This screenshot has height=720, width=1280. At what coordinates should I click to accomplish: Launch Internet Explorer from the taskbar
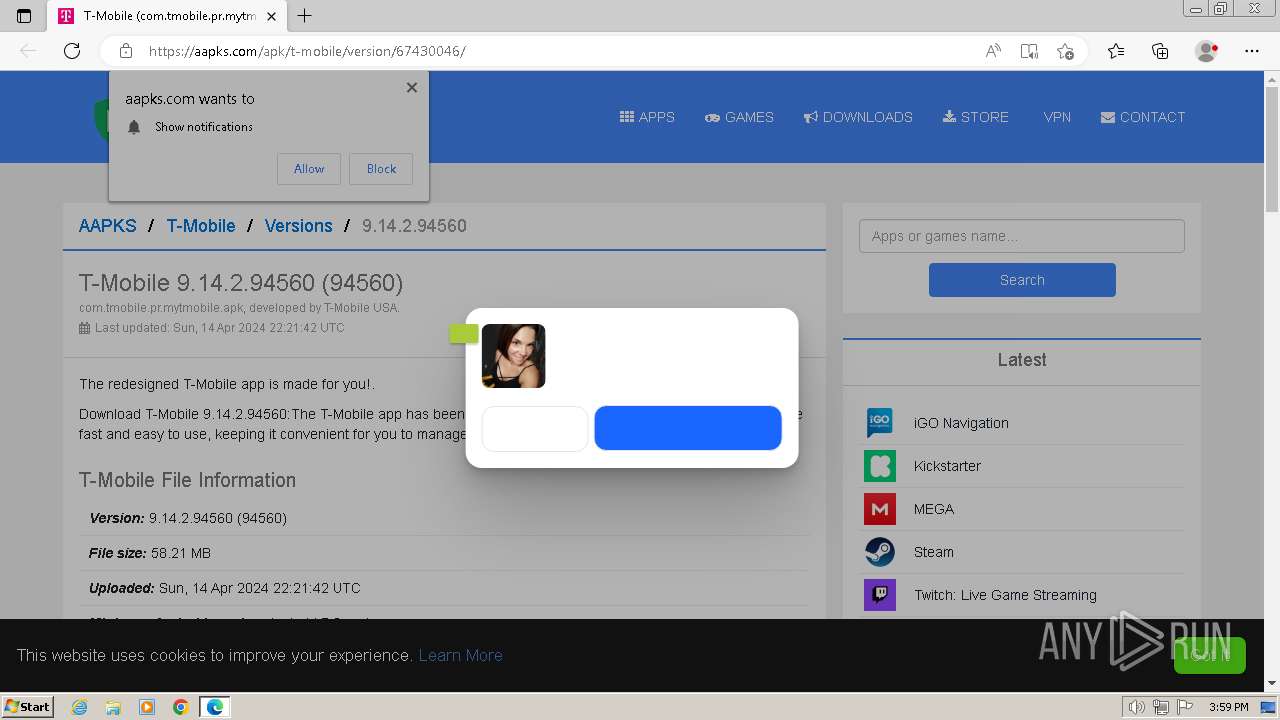[x=79, y=707]
